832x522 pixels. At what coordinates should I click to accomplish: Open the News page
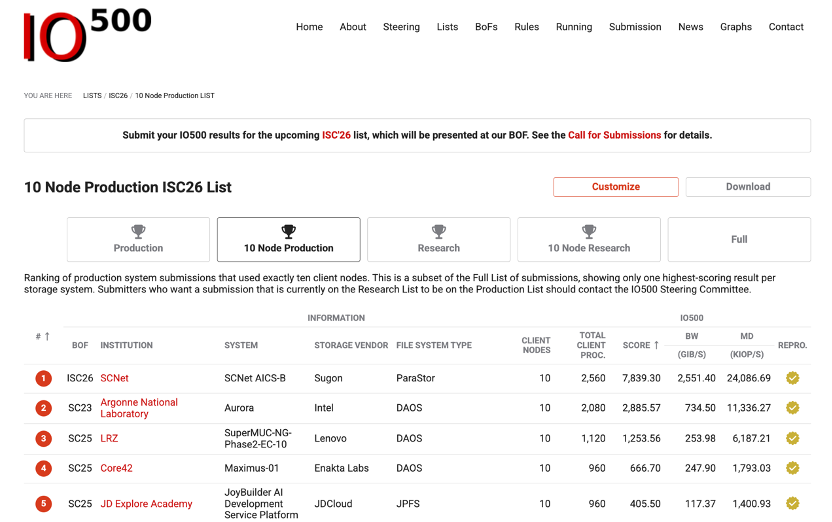pyautogui.click(x=690, y=27)
